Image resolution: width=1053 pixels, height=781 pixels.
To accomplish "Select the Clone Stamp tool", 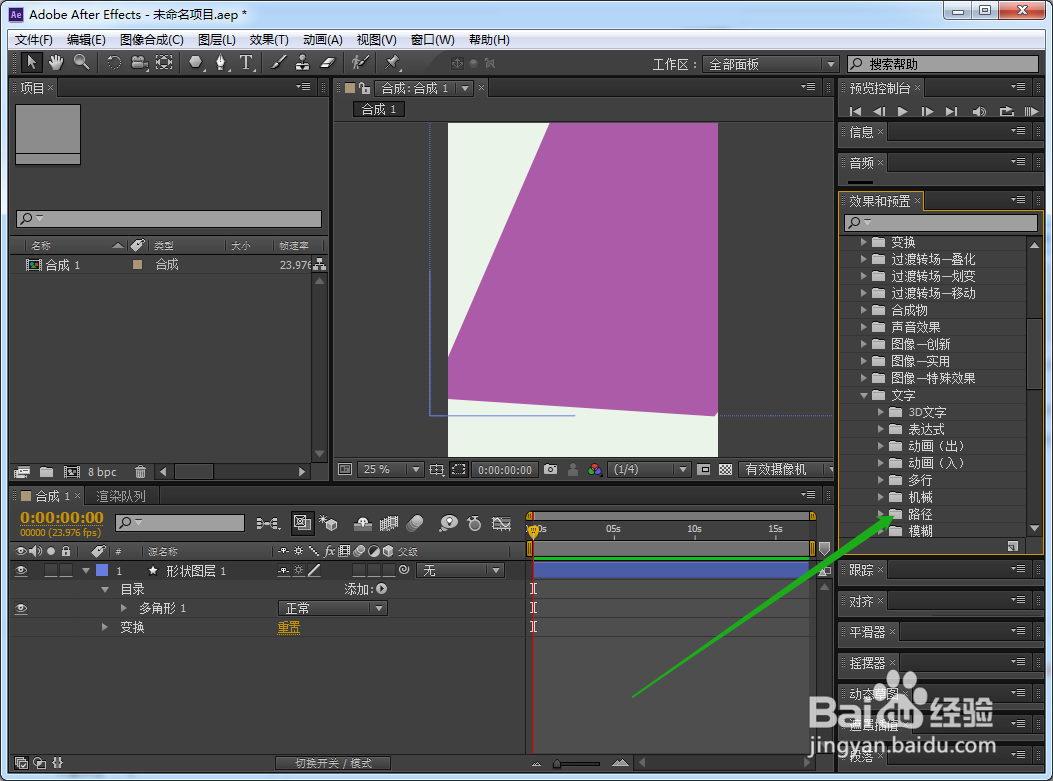I will pos(303,63).
